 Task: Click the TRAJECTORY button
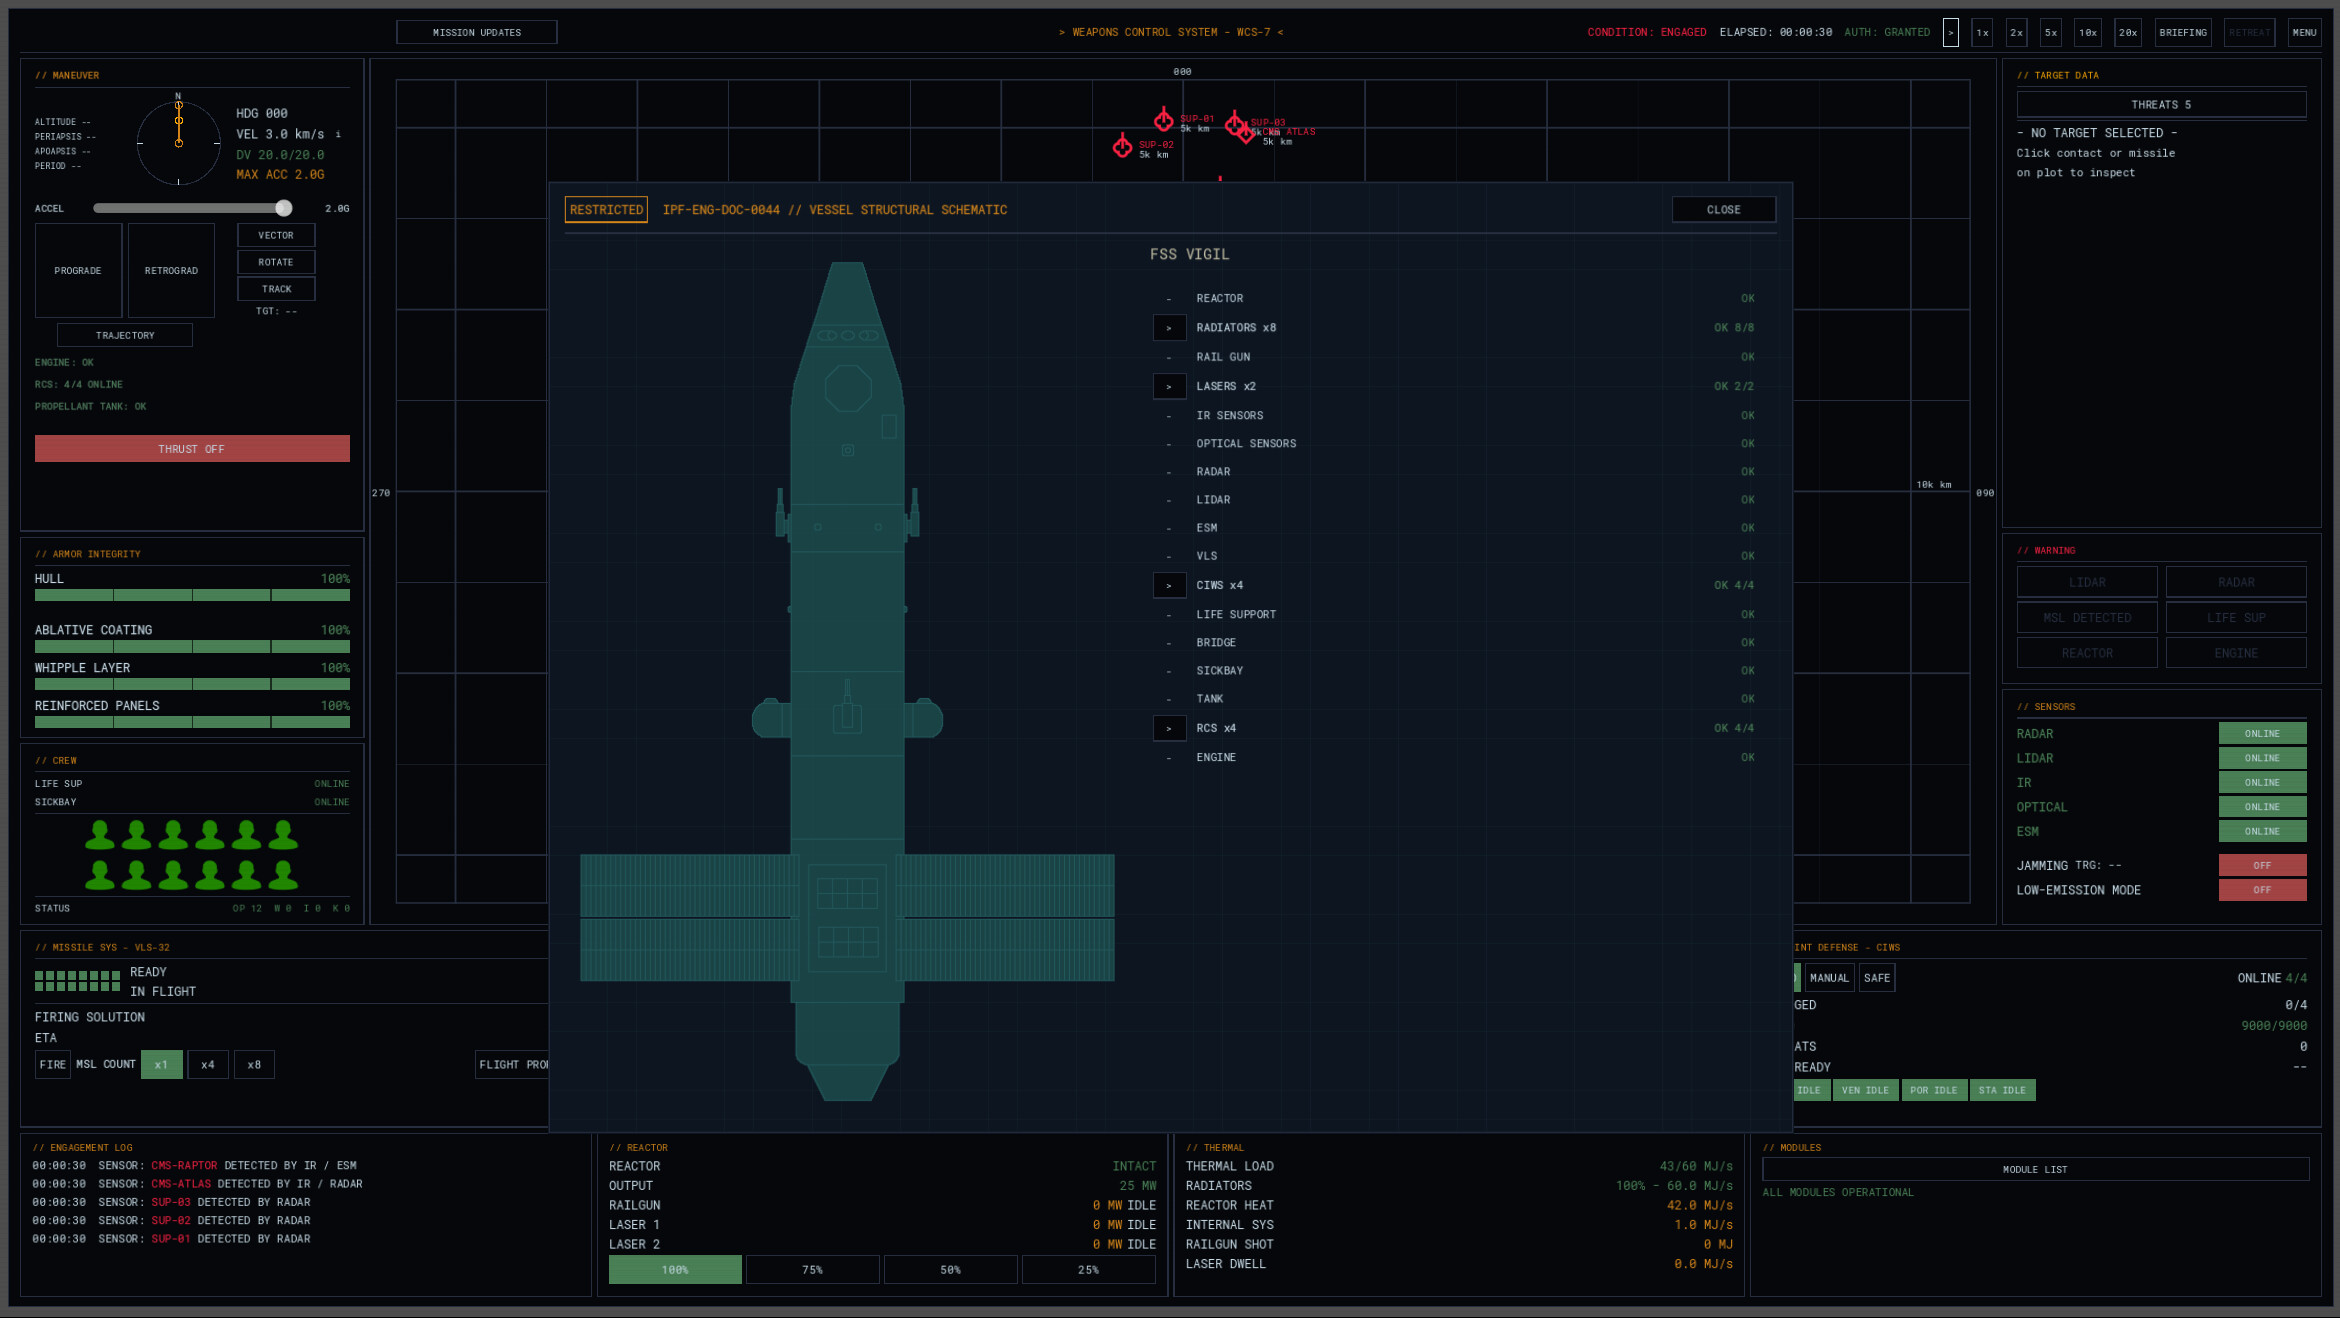click(125, 335)
